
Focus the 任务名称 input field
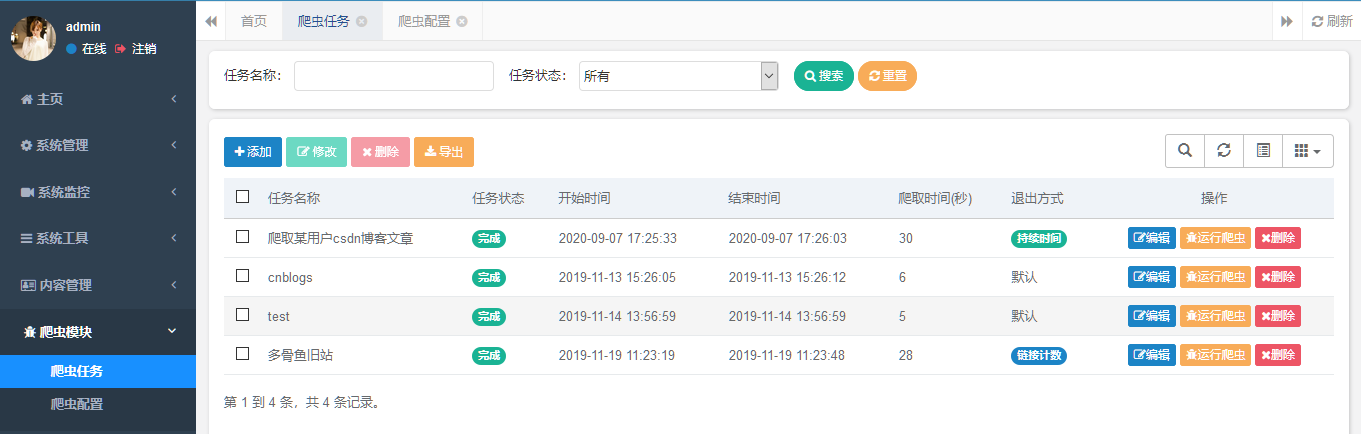[394, 76]
